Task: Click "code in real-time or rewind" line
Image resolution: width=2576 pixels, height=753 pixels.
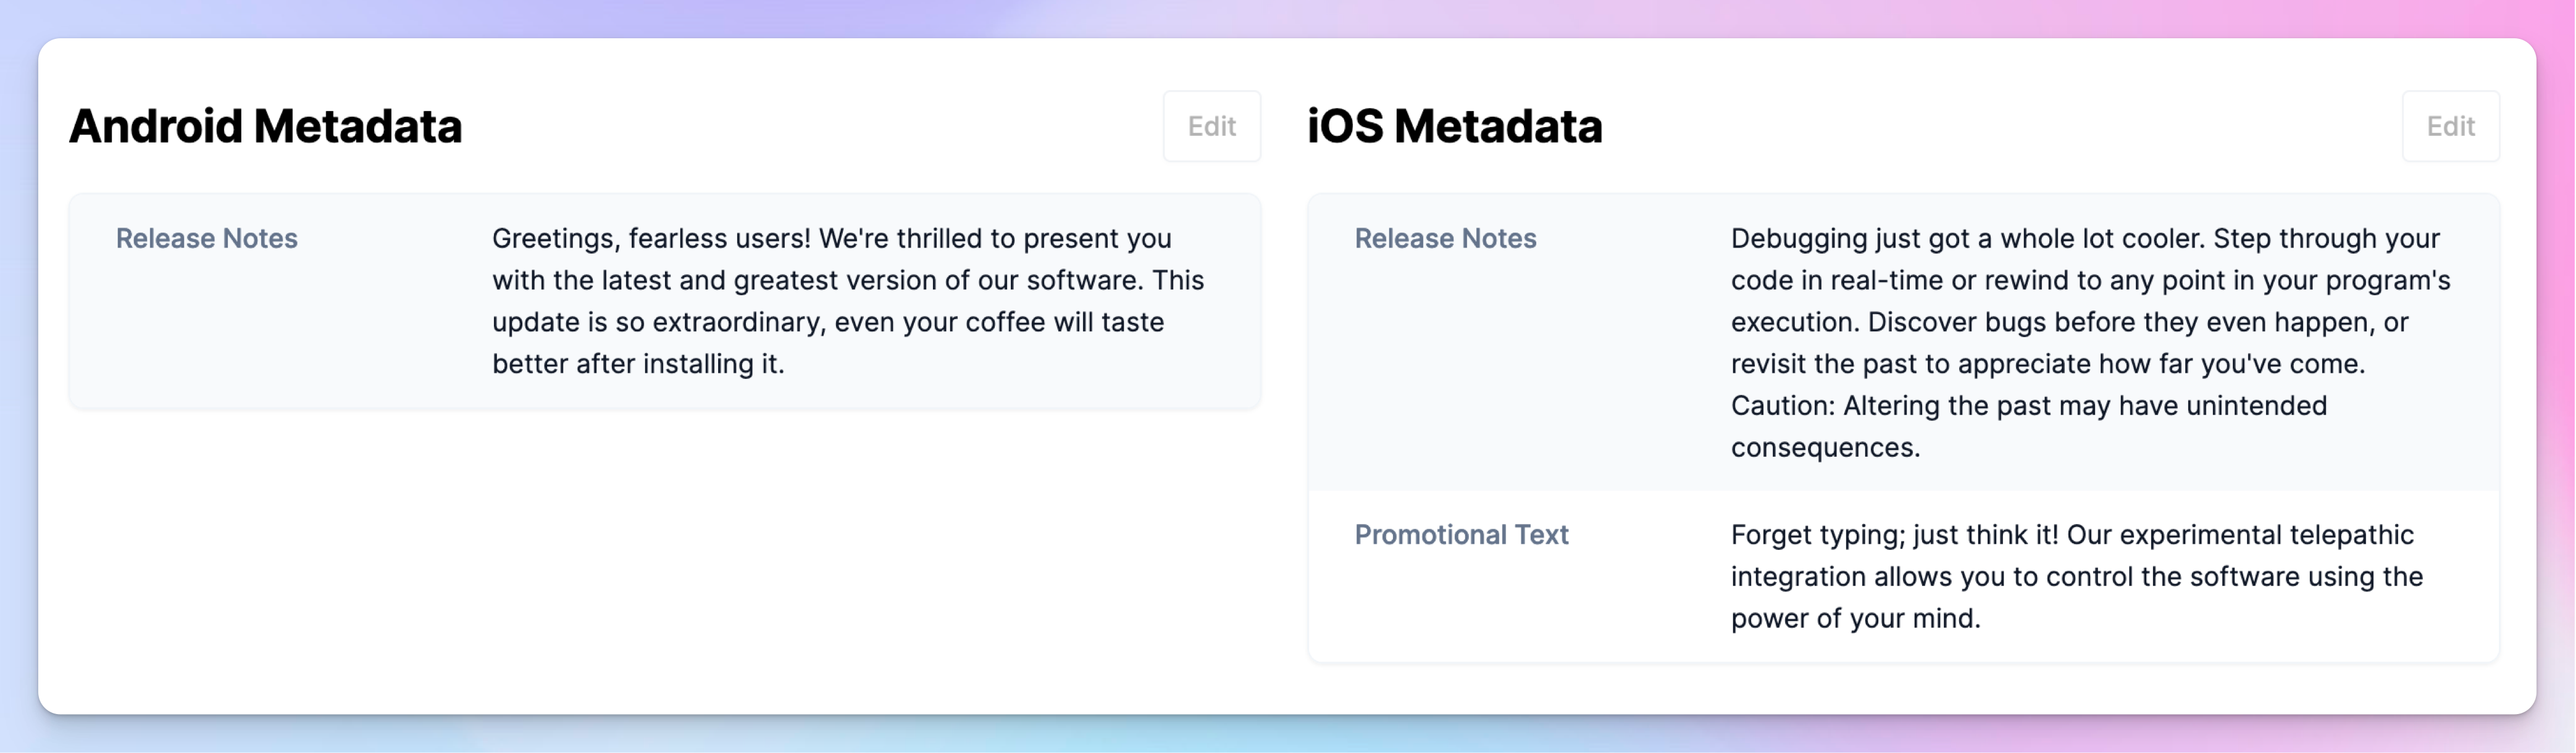Action: [x=2090, y=280]
